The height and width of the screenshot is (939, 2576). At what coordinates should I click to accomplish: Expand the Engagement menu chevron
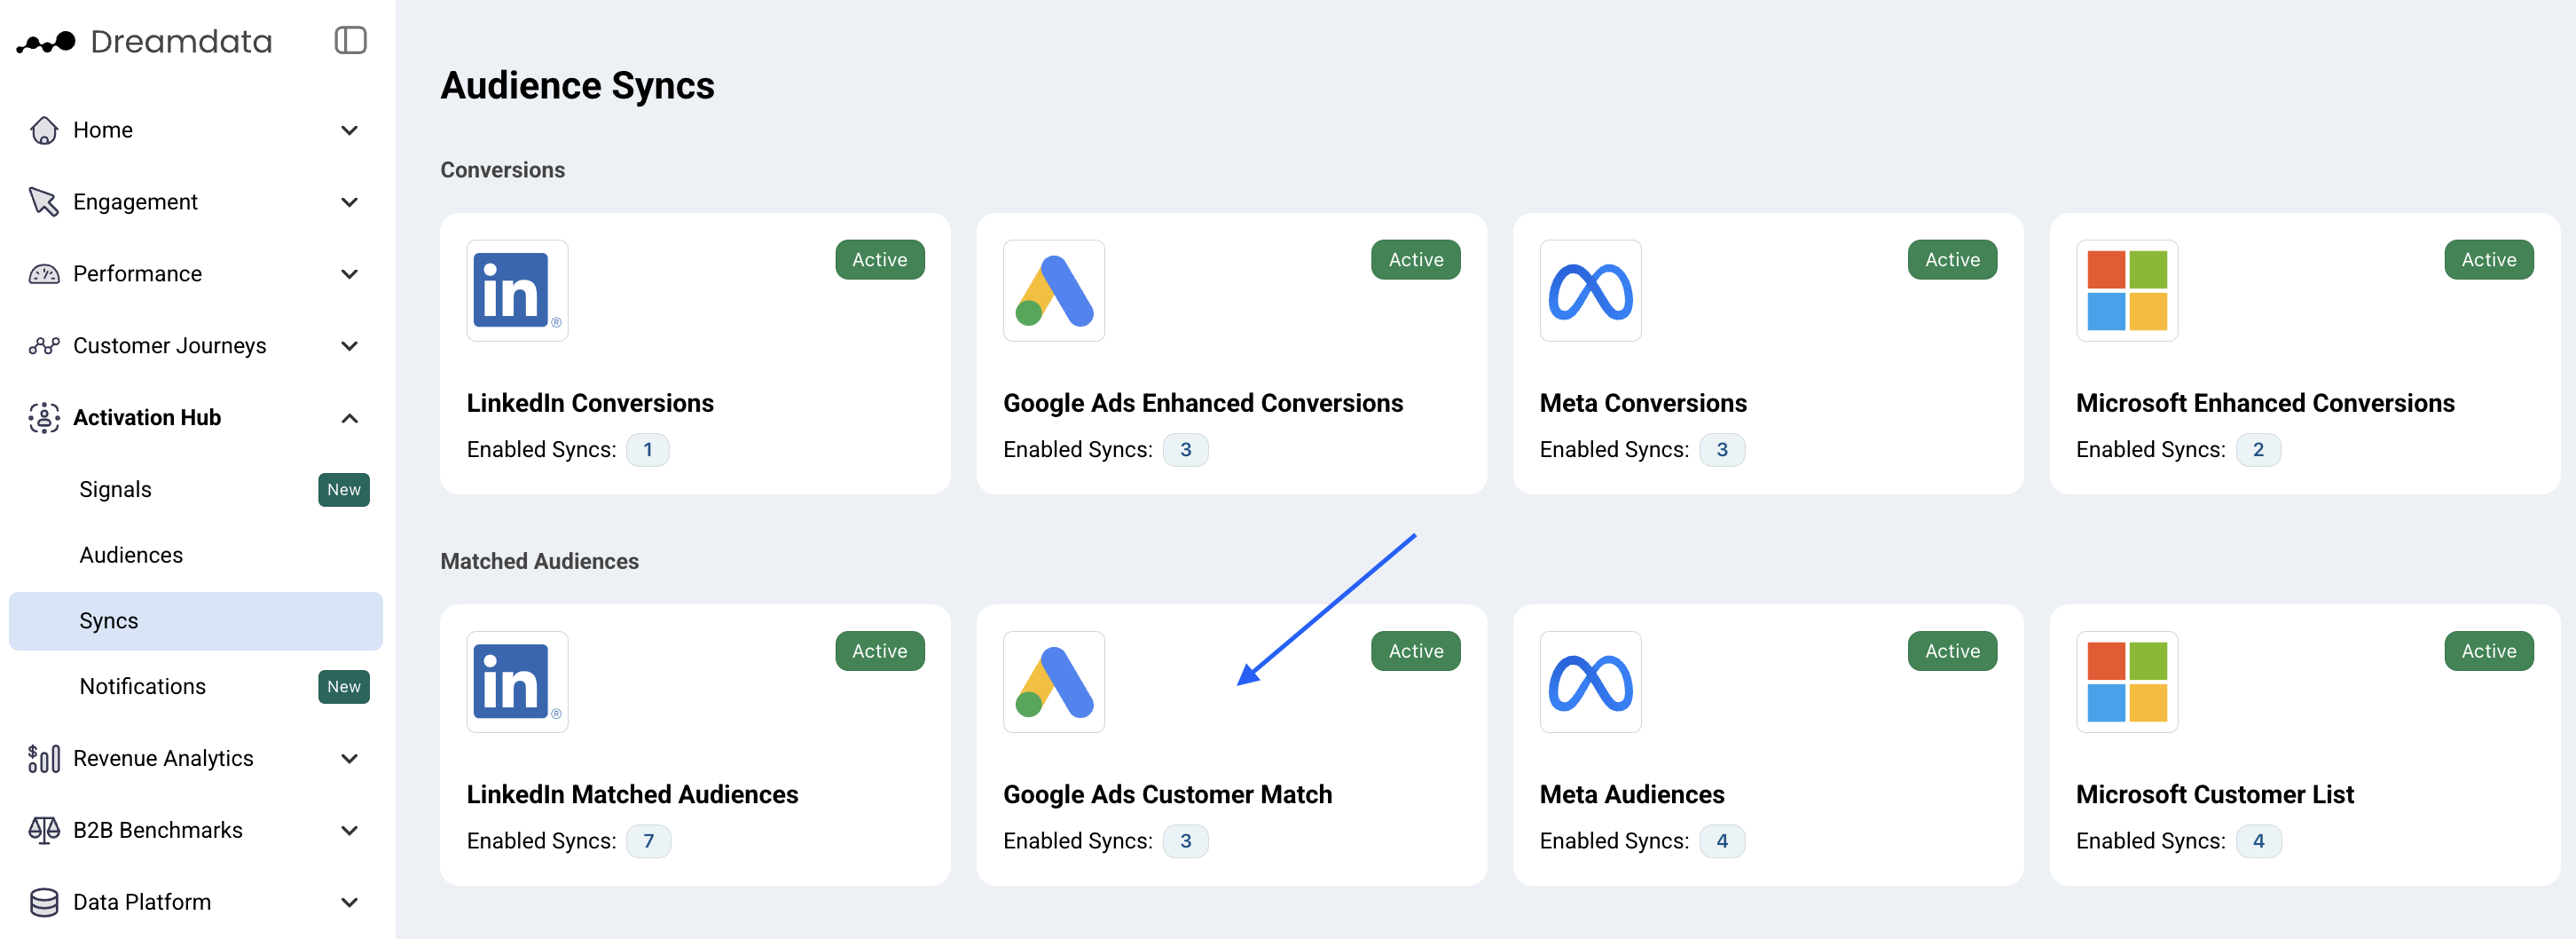(349, 202)
